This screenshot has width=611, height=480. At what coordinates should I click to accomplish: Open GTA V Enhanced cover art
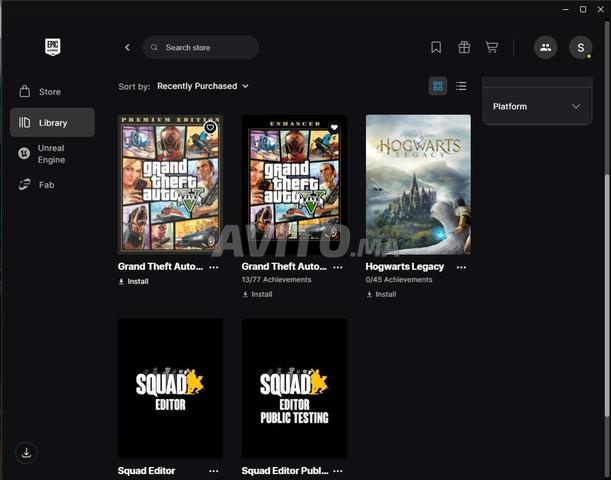coord(294,185)
